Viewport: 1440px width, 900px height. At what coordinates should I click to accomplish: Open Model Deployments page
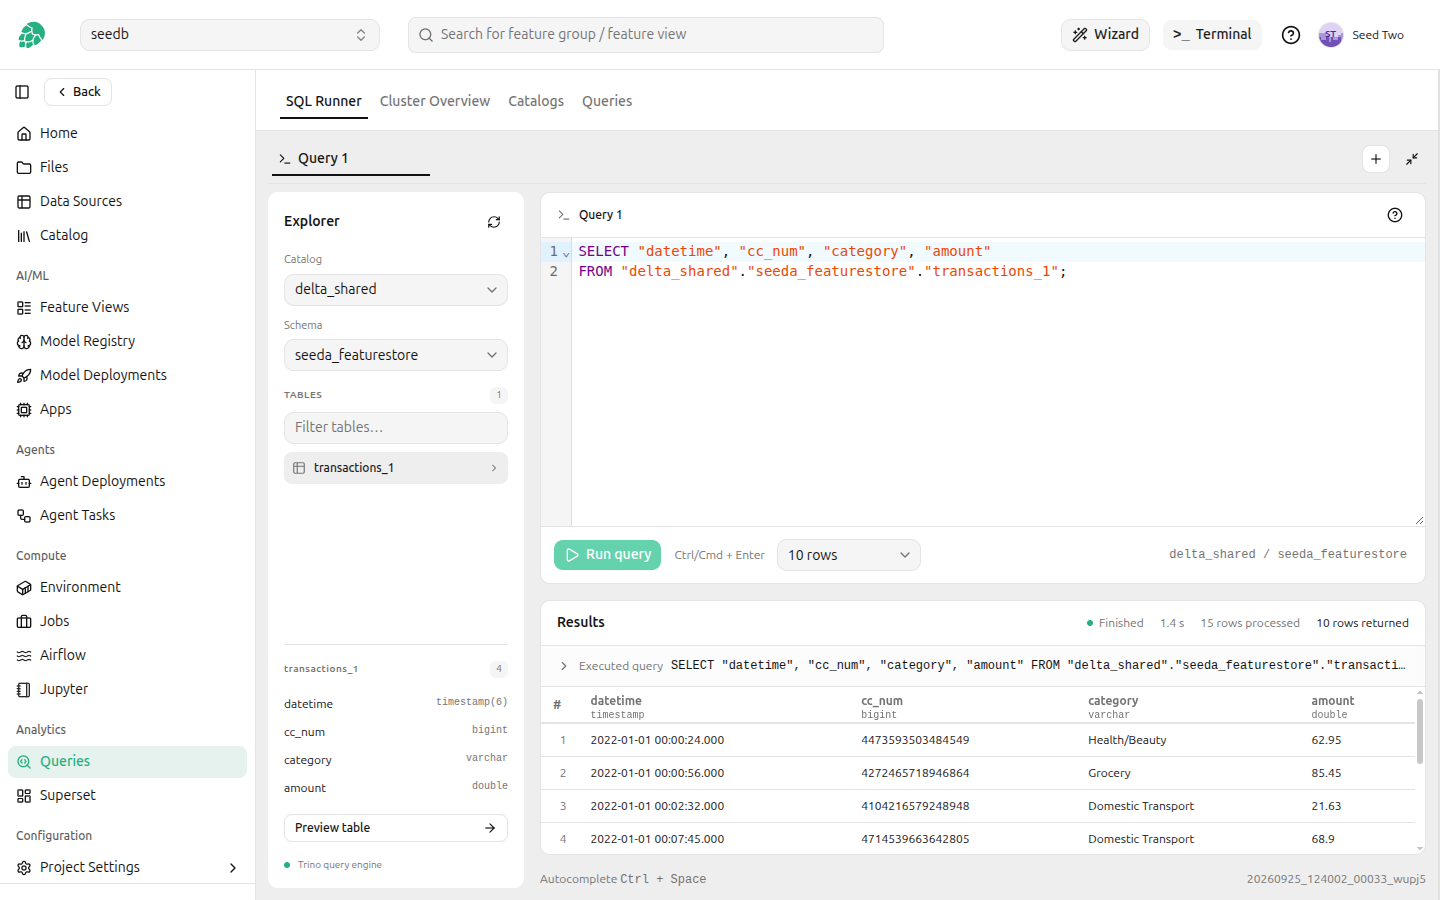click(128, 375)
